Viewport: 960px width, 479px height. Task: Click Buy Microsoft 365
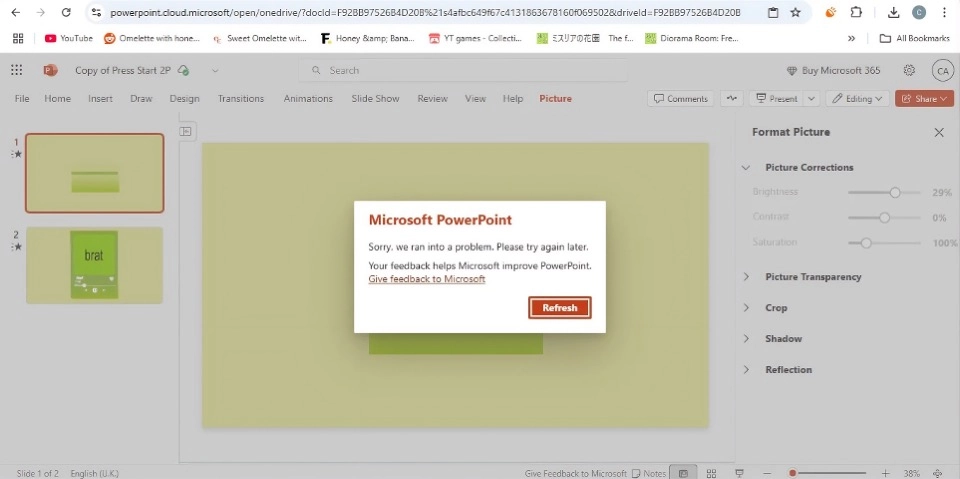(x=833, y=70)
